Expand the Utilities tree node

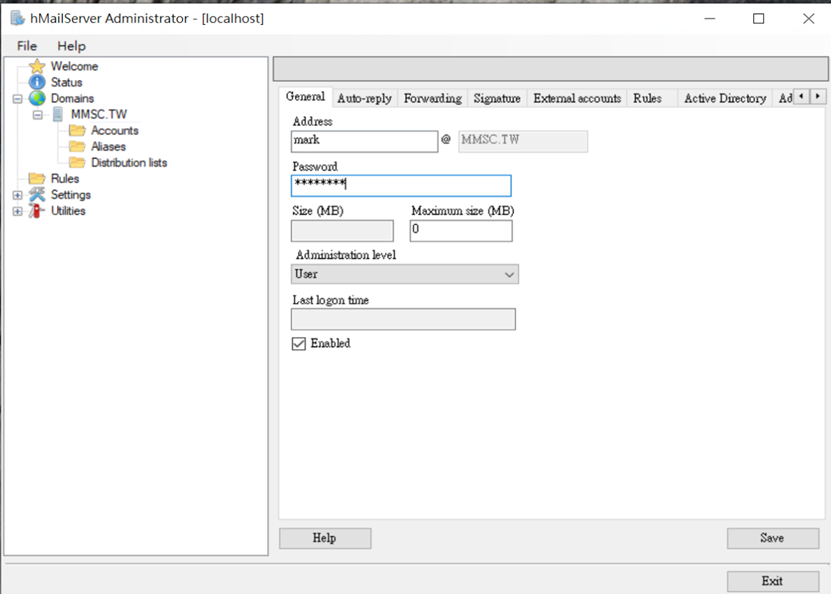17,211
